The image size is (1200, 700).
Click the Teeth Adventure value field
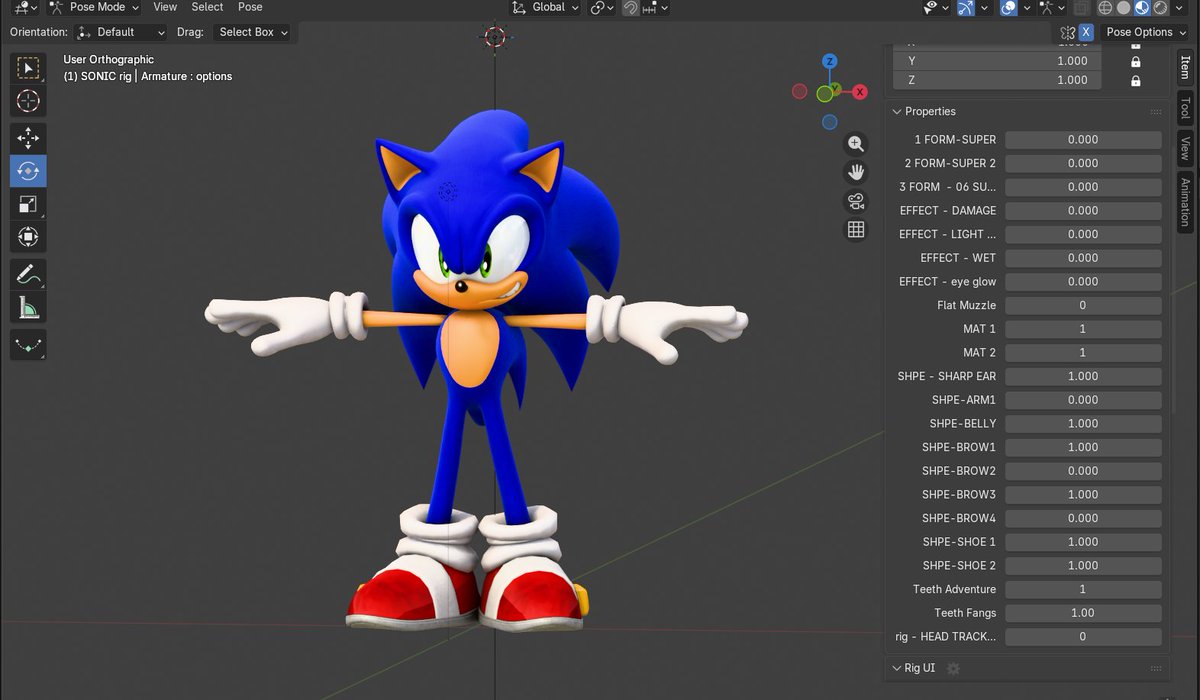coord(1083,589)
